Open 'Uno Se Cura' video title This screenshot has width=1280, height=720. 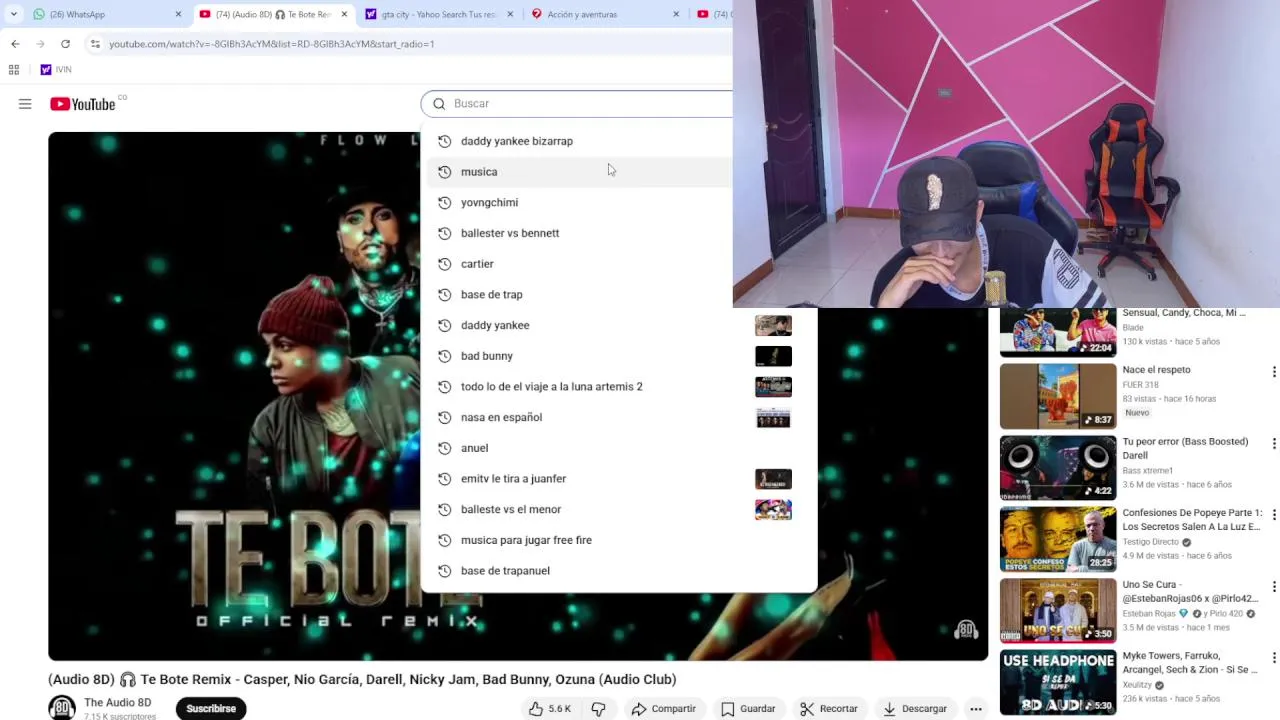[1190, 591]
